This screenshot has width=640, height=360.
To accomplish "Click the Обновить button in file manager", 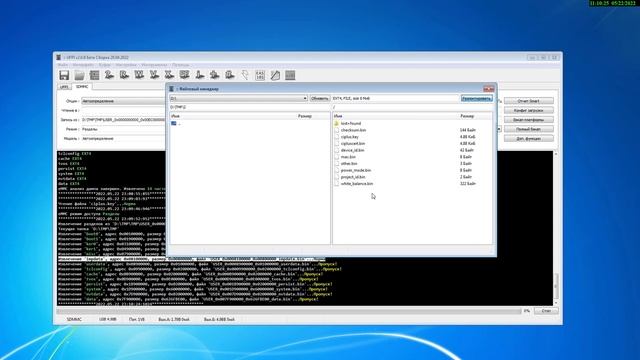I will pyautogui.click(x=320, y=98).
